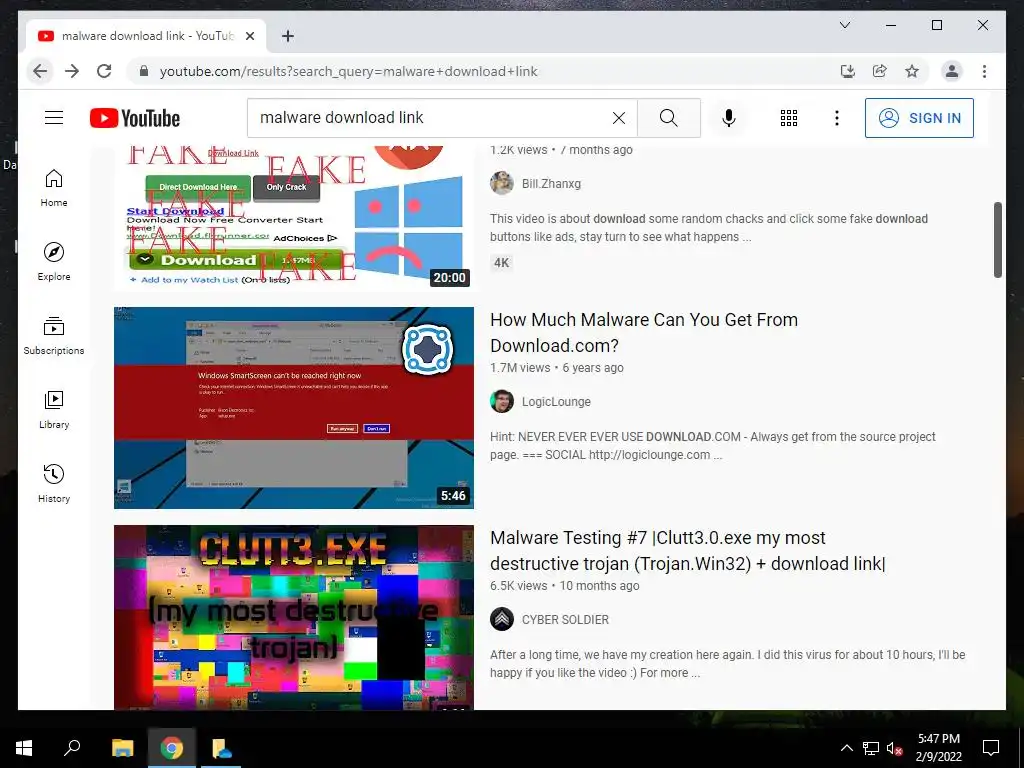Open the Download.com malware video thumbnail

click(294, 408)
